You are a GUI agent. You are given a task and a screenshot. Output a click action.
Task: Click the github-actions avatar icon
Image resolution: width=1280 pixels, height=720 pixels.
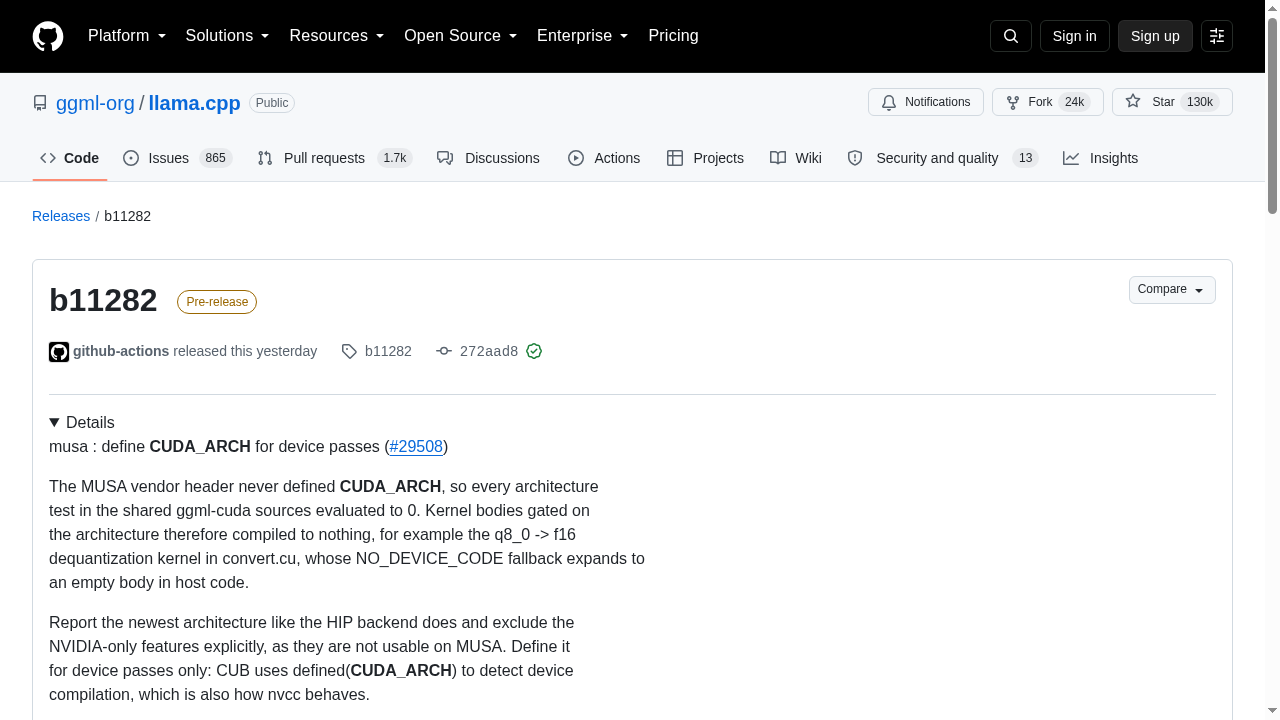59,352
